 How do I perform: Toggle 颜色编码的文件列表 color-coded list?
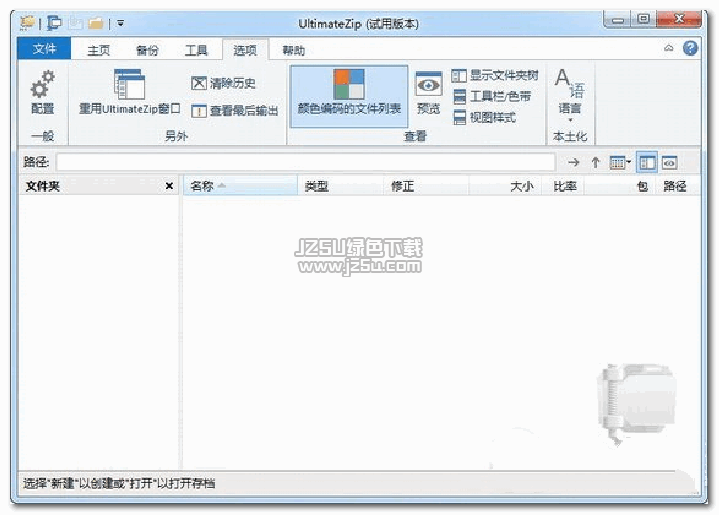pyautogui.click(x=349, y=96)
